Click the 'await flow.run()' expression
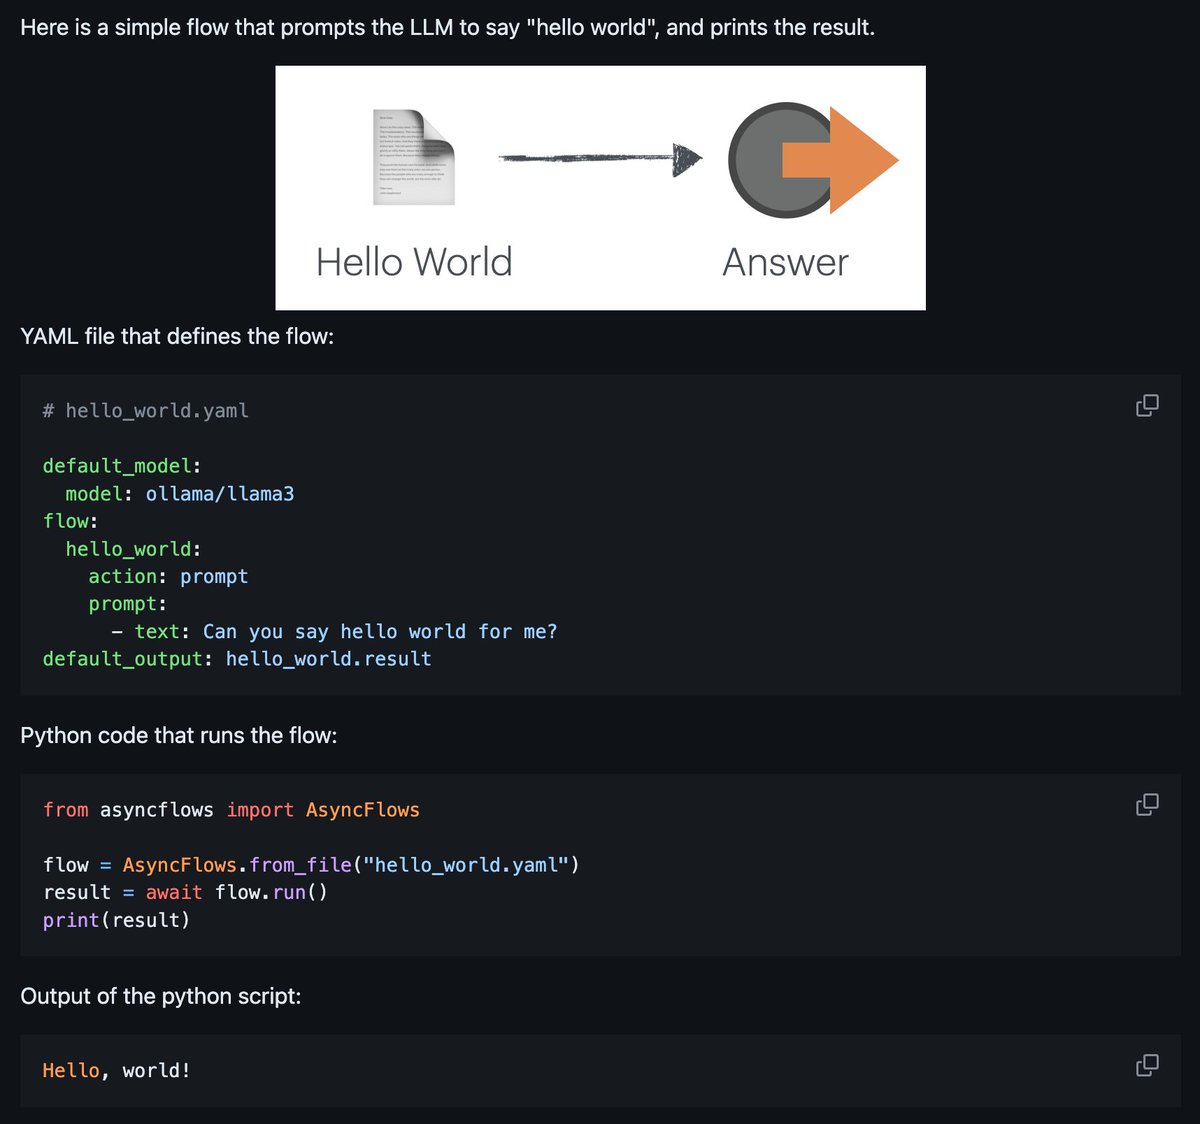This screenshot has width=1200, height=1124. [x=237, y=892]
